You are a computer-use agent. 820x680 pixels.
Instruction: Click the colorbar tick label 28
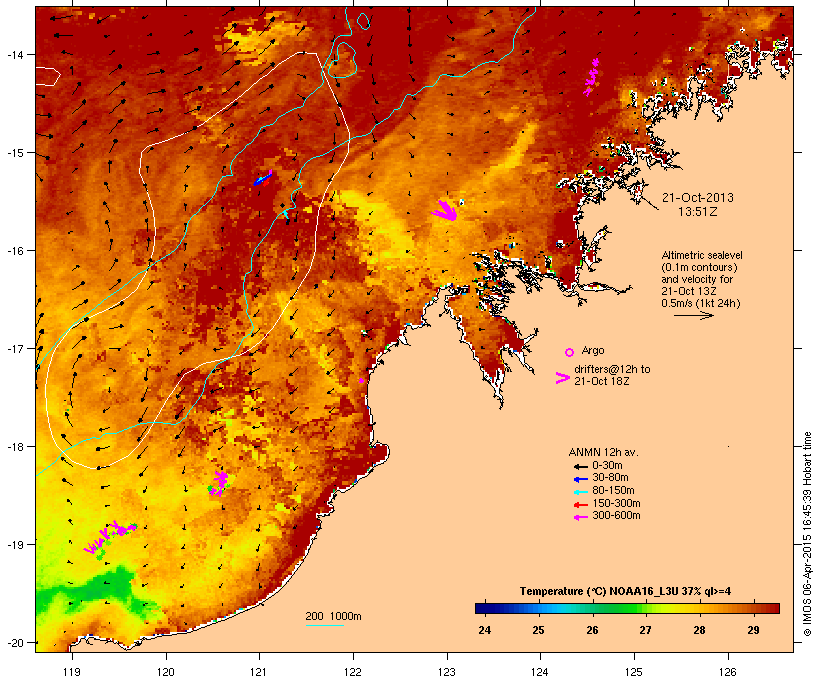(699, 630)
